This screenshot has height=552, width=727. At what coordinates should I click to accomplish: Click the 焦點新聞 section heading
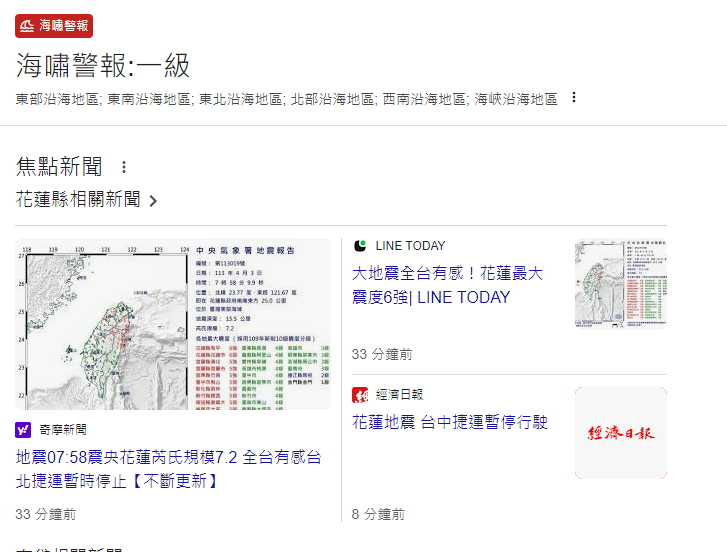(x=59, y=166)
